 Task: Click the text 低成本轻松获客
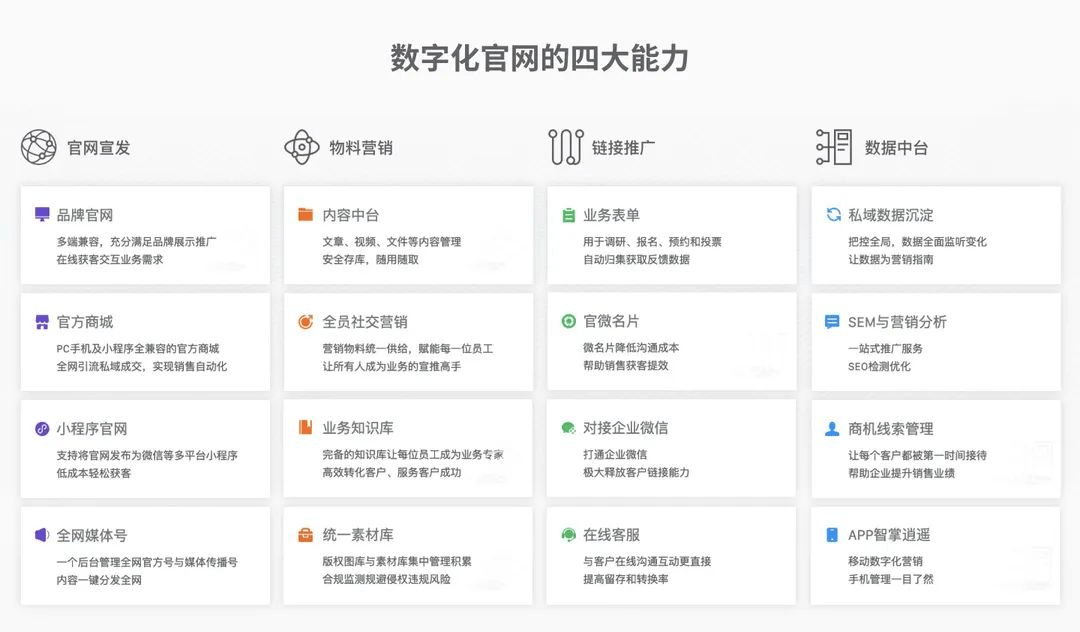point(94,473)
